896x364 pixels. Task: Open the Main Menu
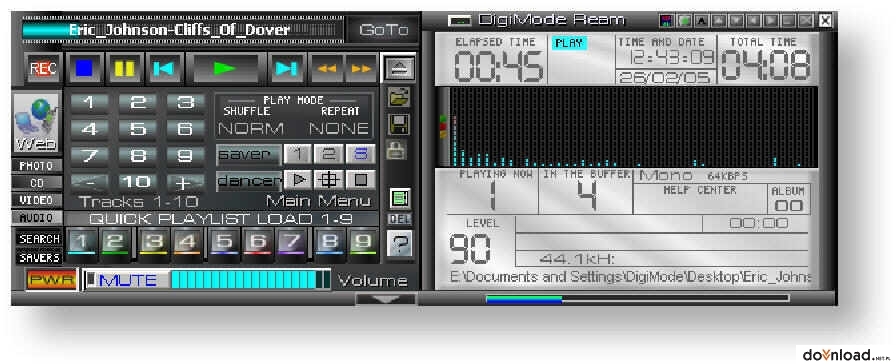click(x=318, y=201)
